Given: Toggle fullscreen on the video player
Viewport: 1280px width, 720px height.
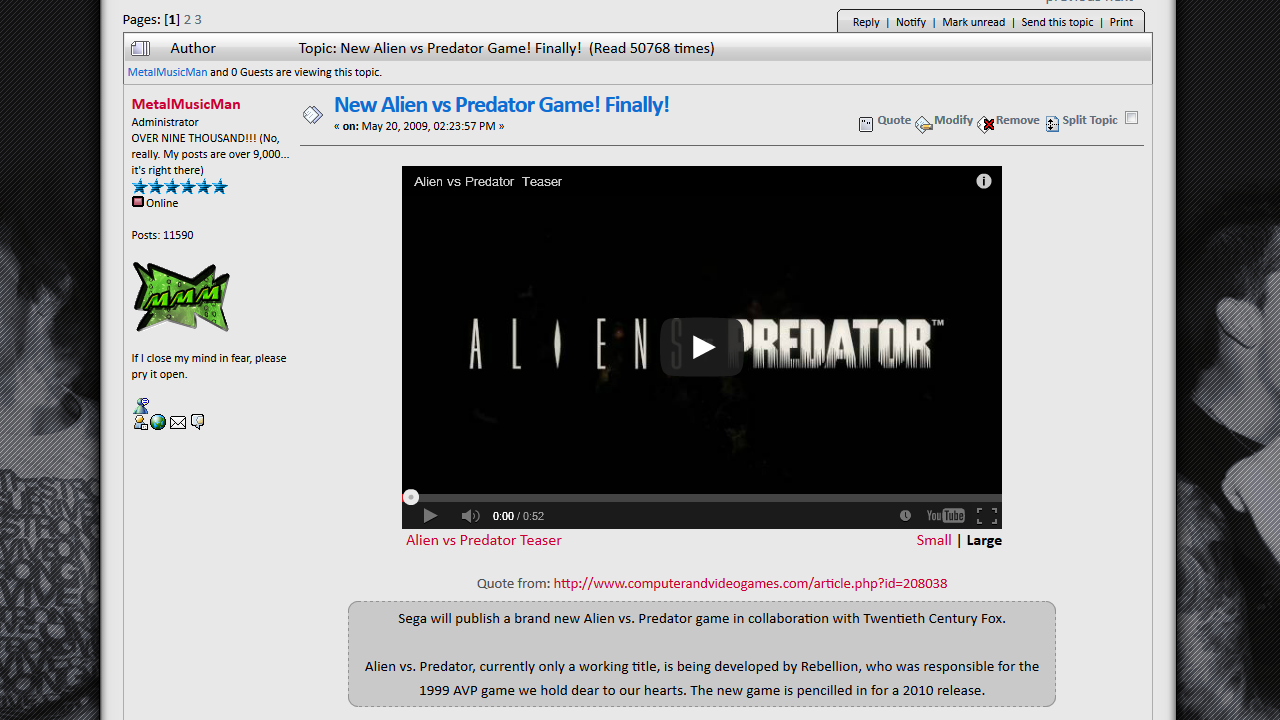Looking at the screenshot, I should (x=987, y=516).
